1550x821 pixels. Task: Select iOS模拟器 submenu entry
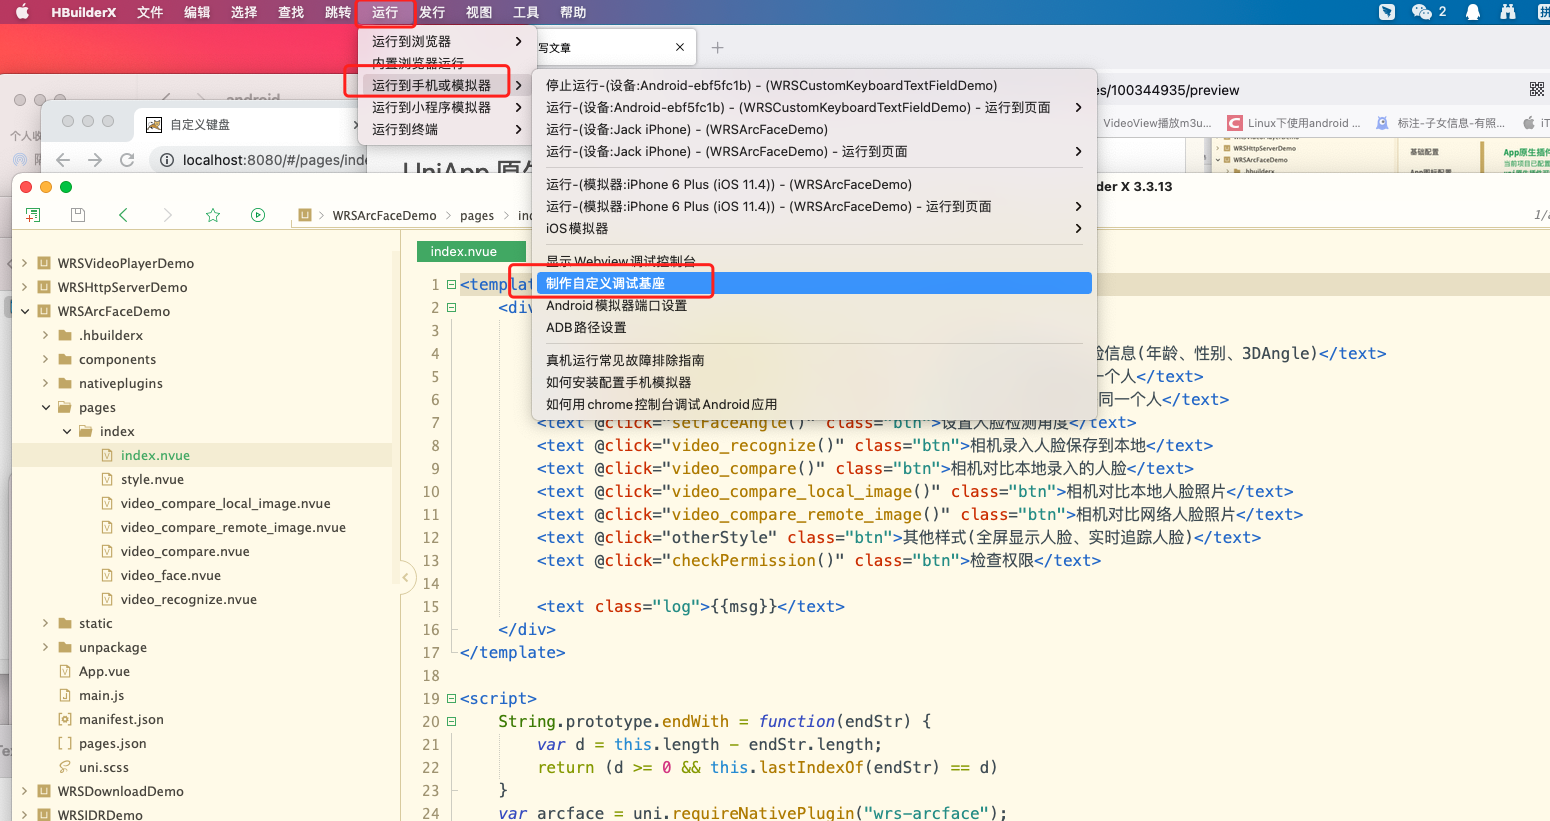coord(814,228)
